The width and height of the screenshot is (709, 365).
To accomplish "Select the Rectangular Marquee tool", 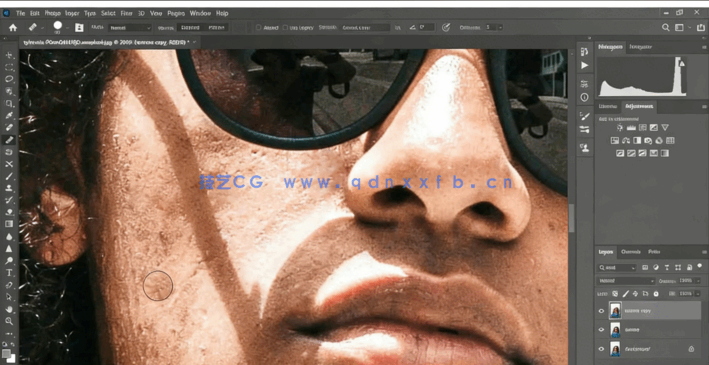I will click(9, 67).
